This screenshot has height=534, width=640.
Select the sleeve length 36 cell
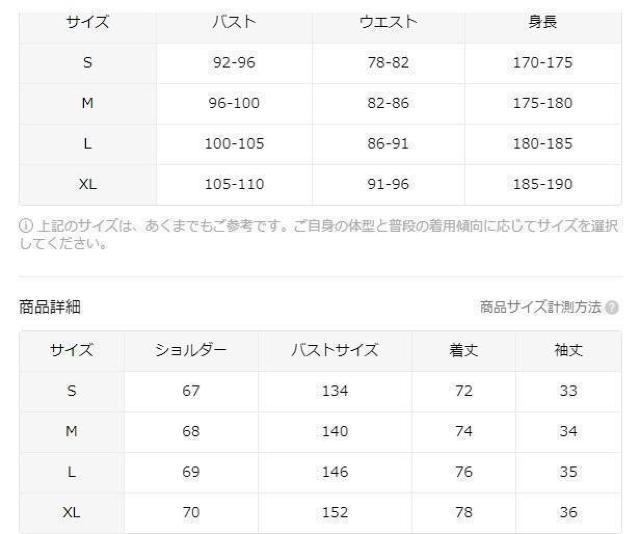coord(568,512)
